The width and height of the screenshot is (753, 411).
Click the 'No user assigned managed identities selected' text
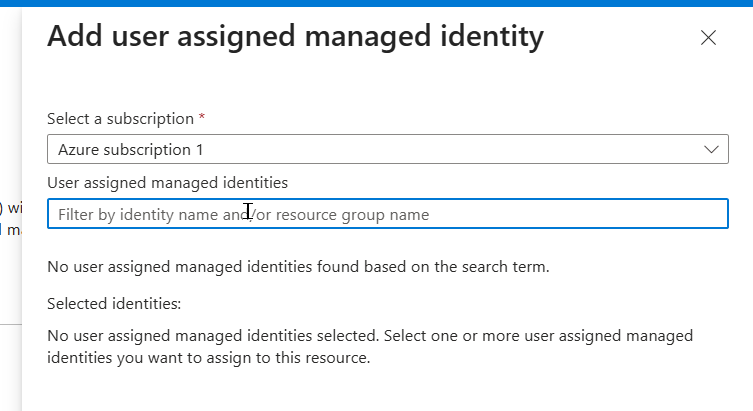370,335
